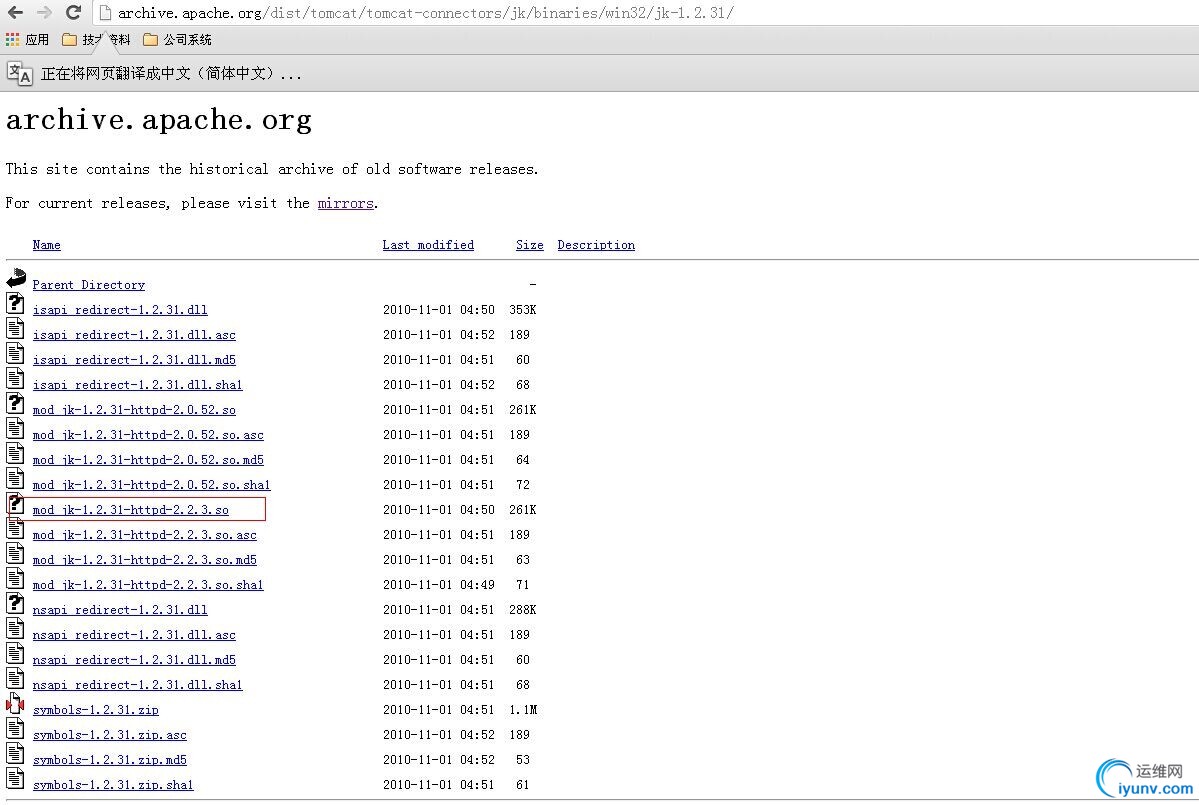
Task: Click the icon beside mod_jk-1.2.31-httpd-2.2.3.so.asc
Action: pos(15,528)
